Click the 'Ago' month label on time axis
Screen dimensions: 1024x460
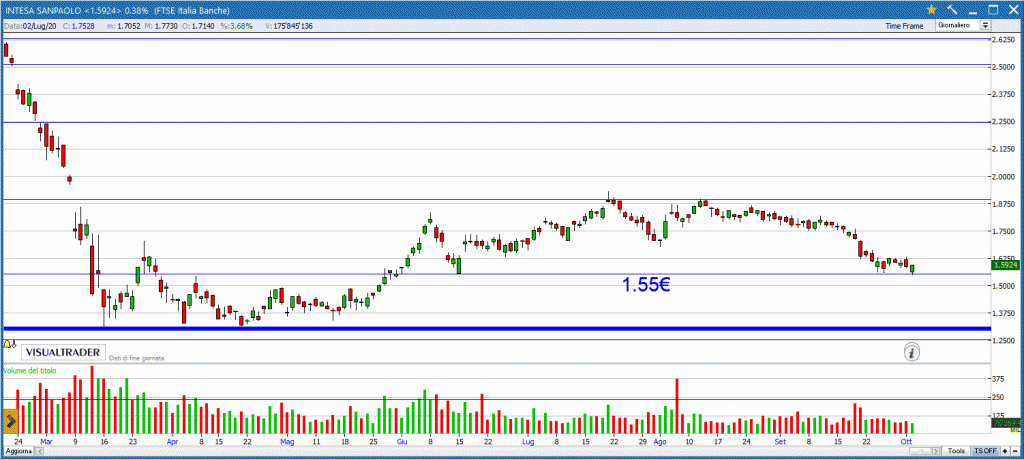click(660, 441)
